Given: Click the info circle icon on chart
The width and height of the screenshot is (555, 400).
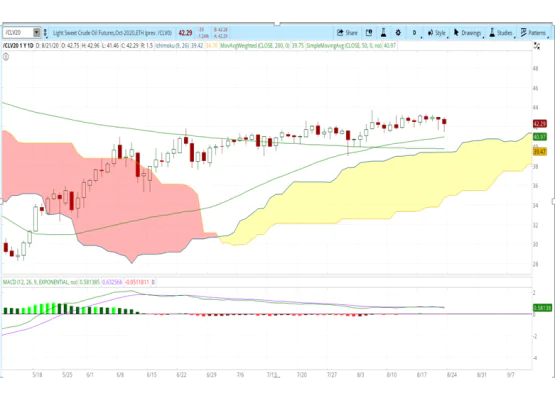Looking at the screenshot, I should pyautogui.click(x=6, y=57).
